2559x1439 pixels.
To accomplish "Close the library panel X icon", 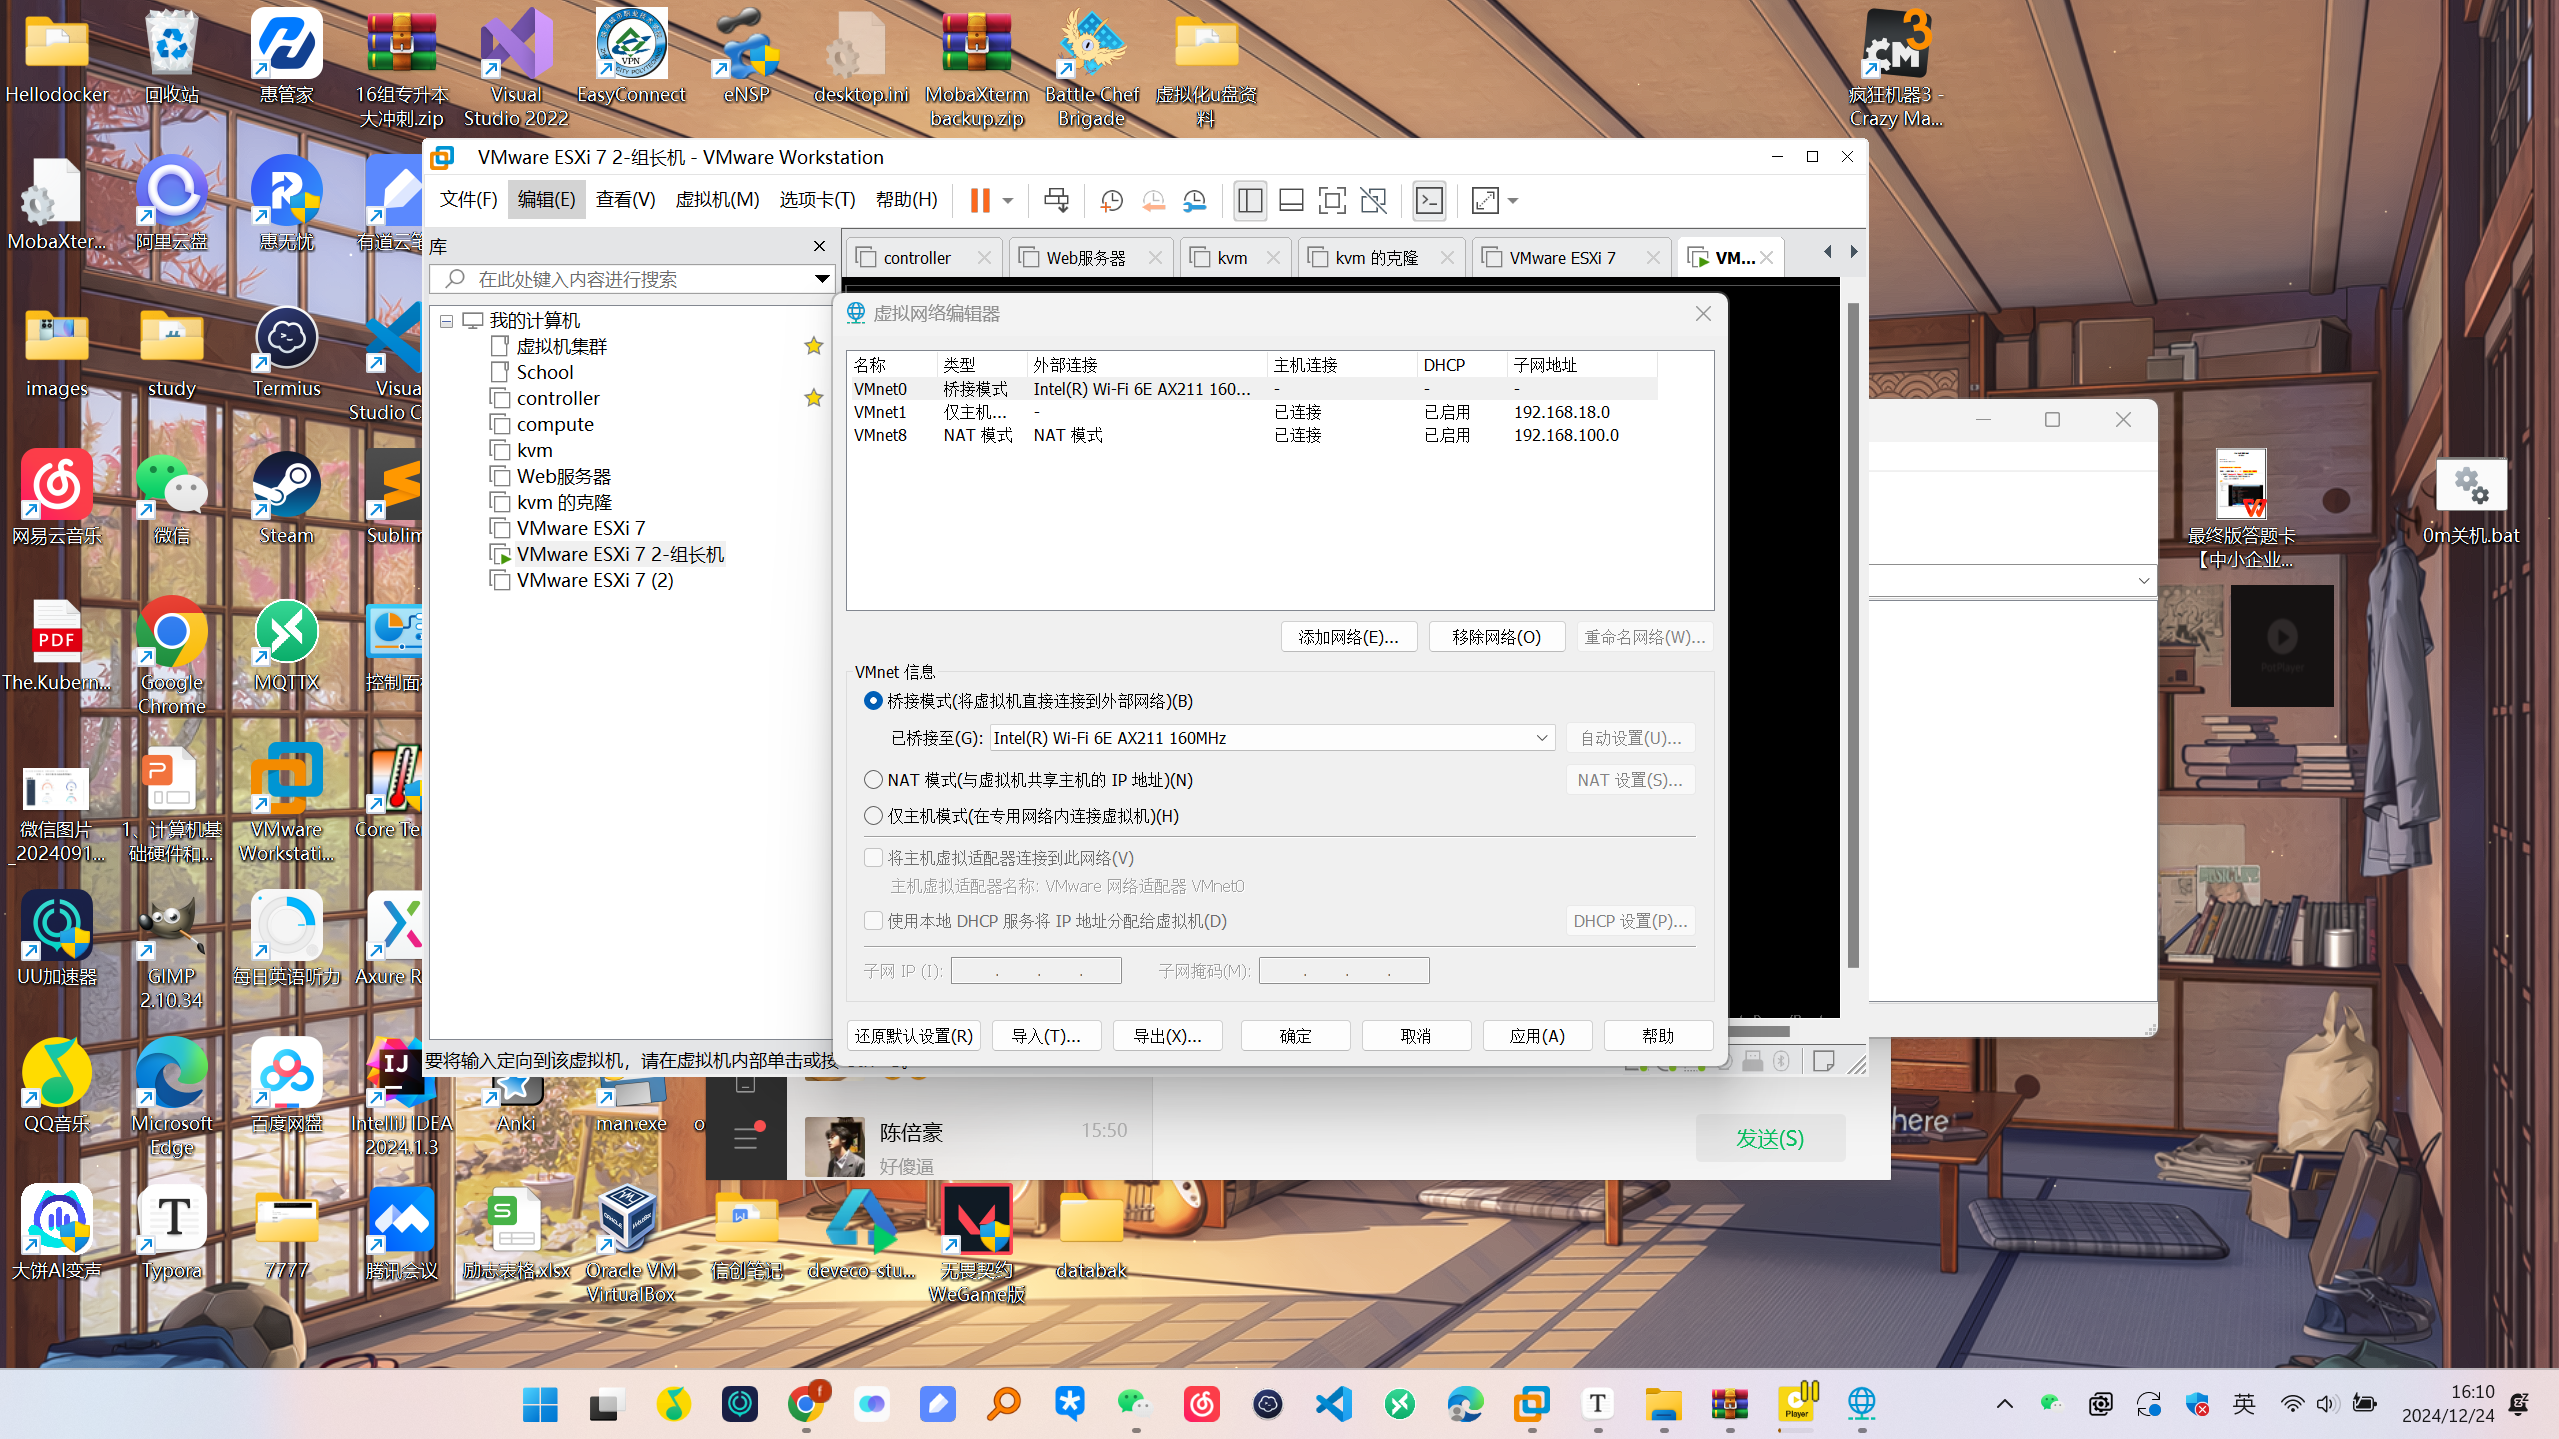I will [x=819, y=246].
